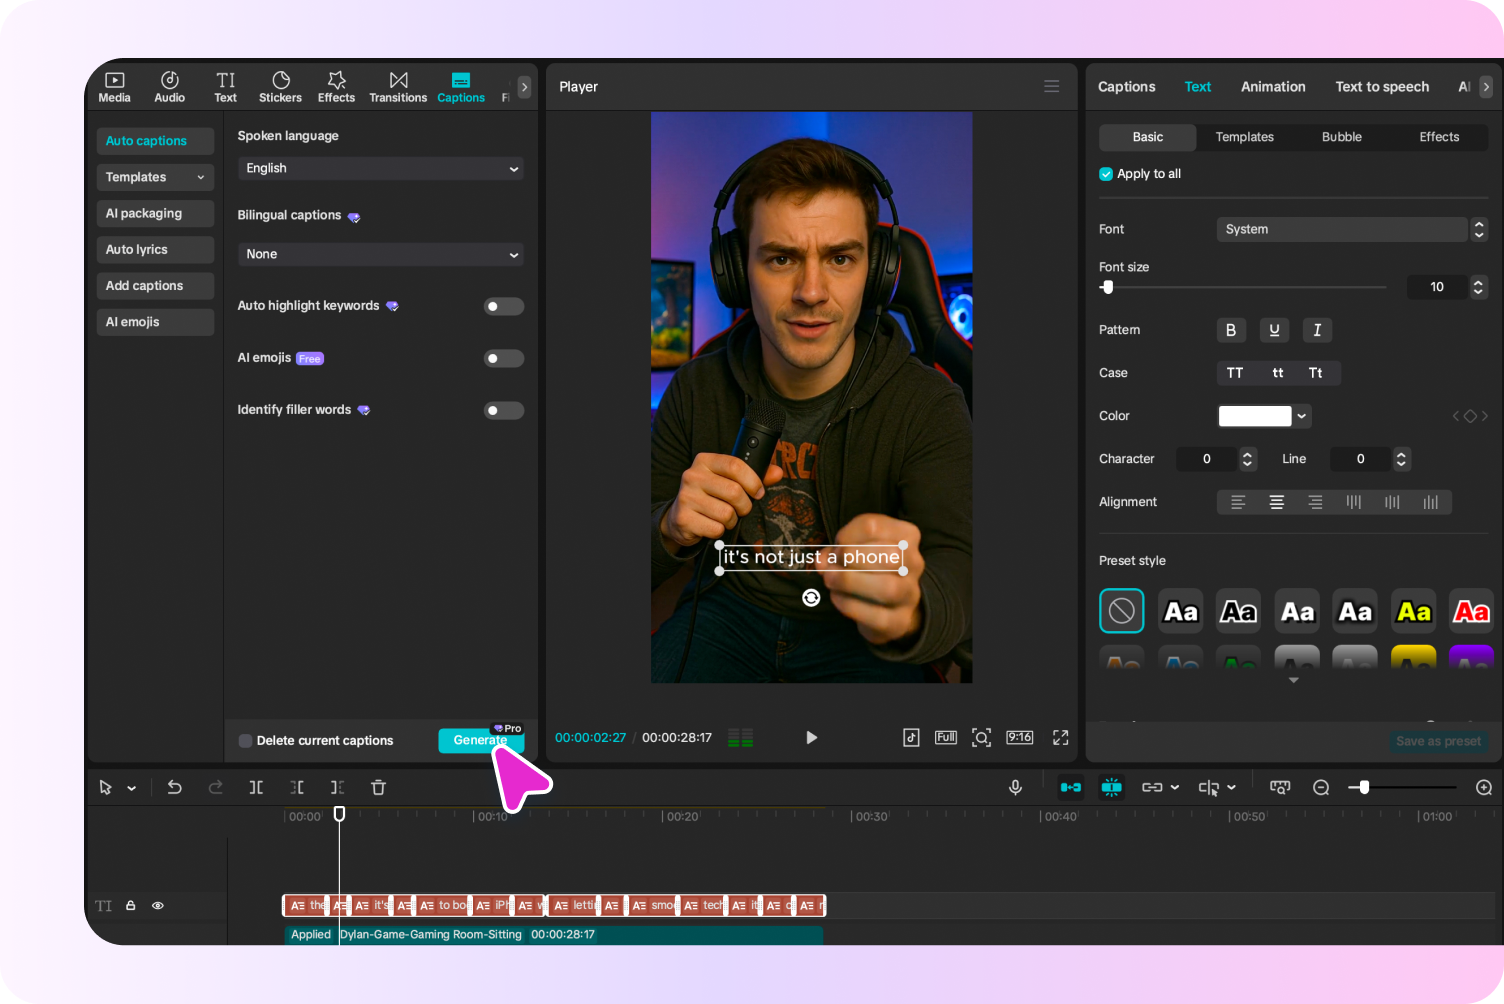
Task: Click the voiceover microphone icon above the timeline
Action: pos(1015,787)
